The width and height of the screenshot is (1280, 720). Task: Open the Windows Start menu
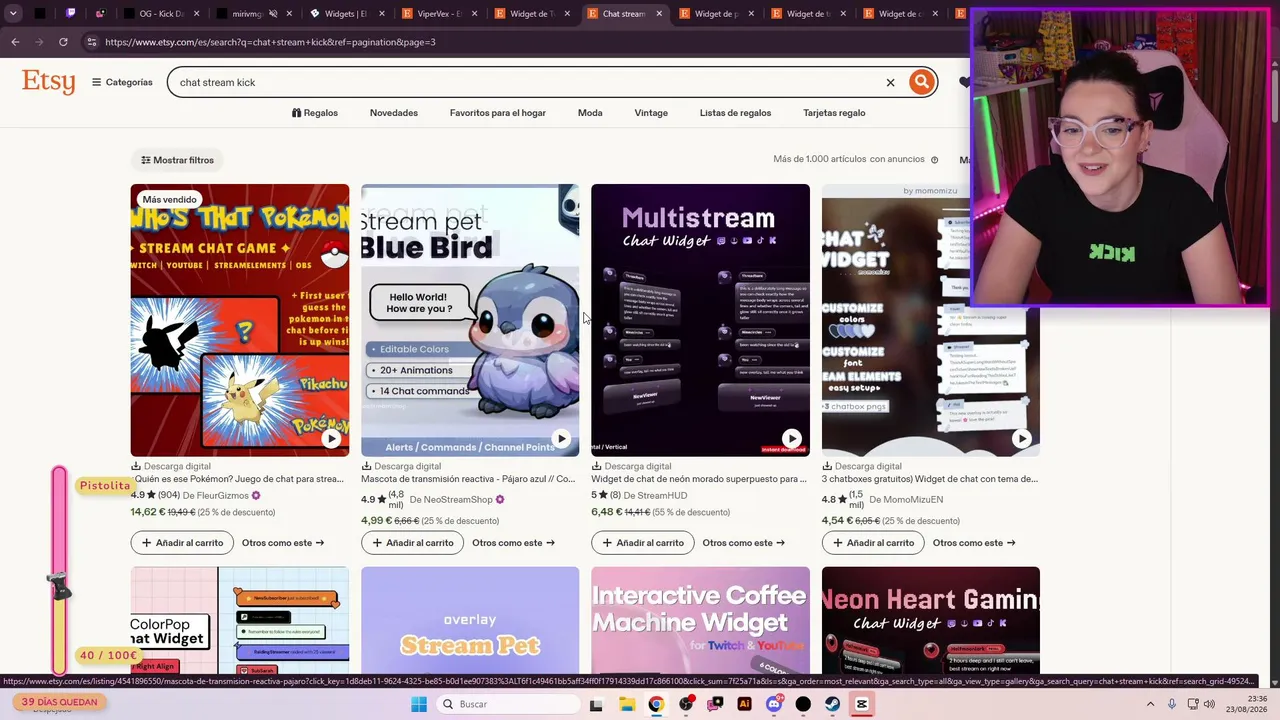[419, 704]
